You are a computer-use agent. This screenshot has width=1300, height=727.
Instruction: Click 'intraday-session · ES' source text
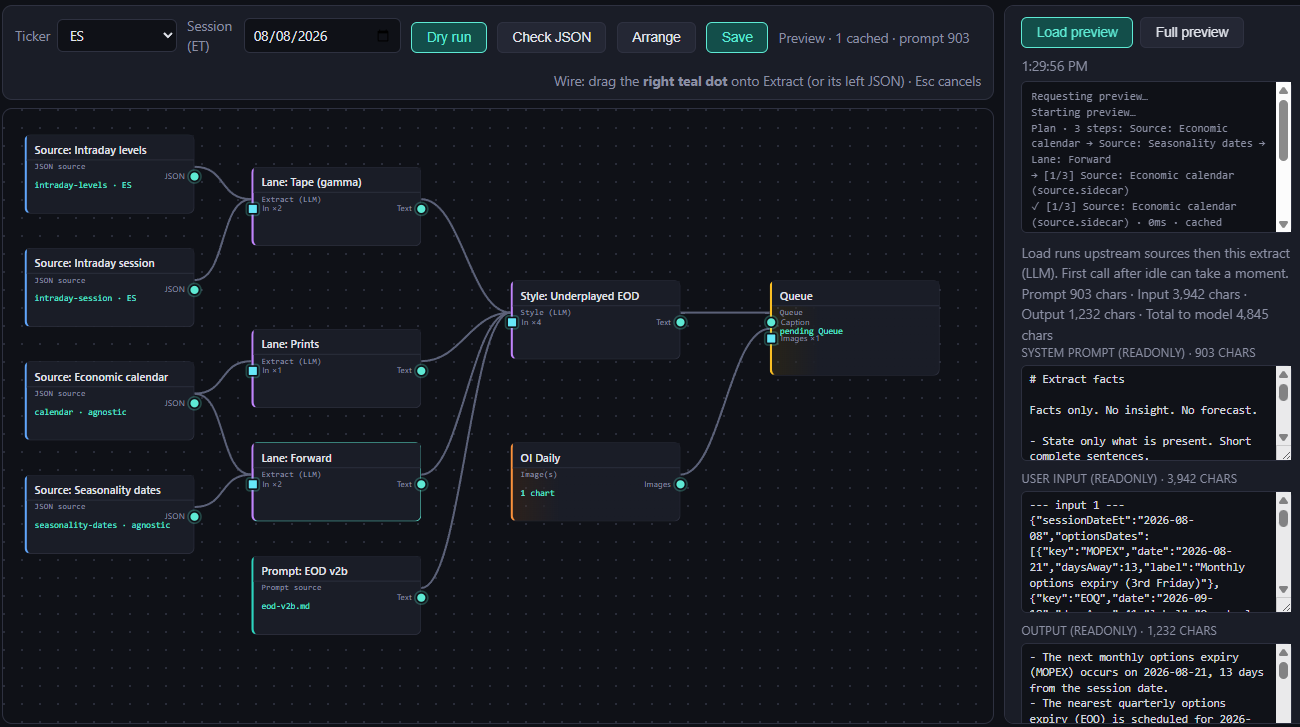click(85, 298)
